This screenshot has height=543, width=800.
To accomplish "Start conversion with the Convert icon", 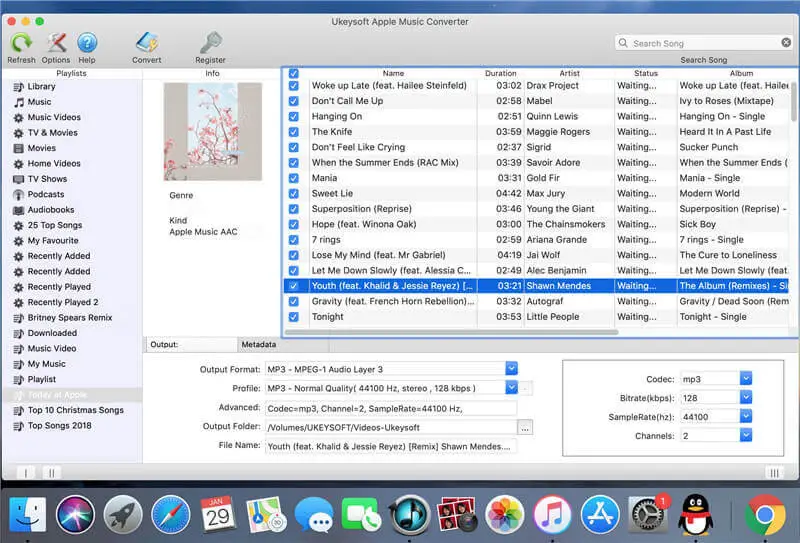I will (x=147, y=43).
